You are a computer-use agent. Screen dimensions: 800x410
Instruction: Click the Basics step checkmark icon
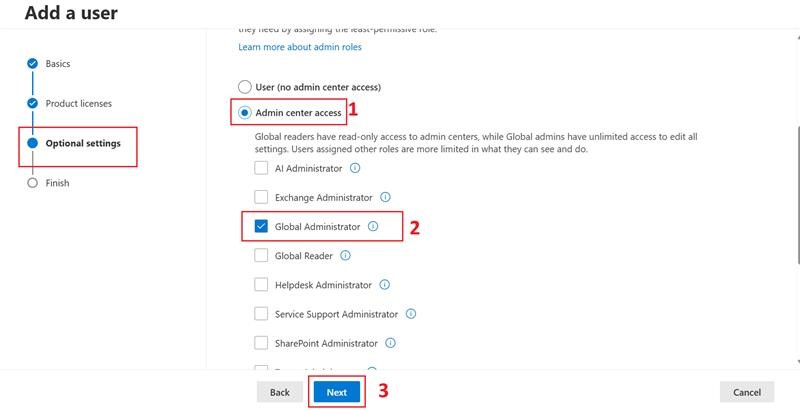pos(32,64)
